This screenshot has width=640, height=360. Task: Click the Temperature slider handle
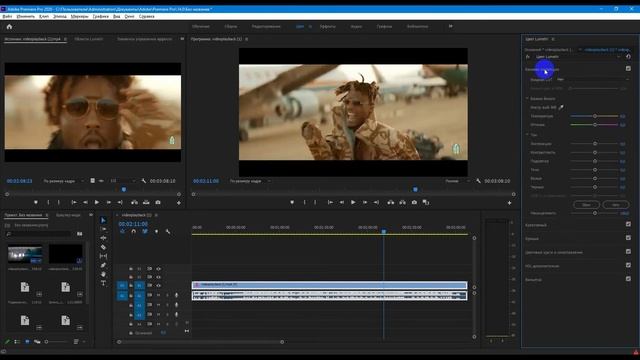(595, 116)
